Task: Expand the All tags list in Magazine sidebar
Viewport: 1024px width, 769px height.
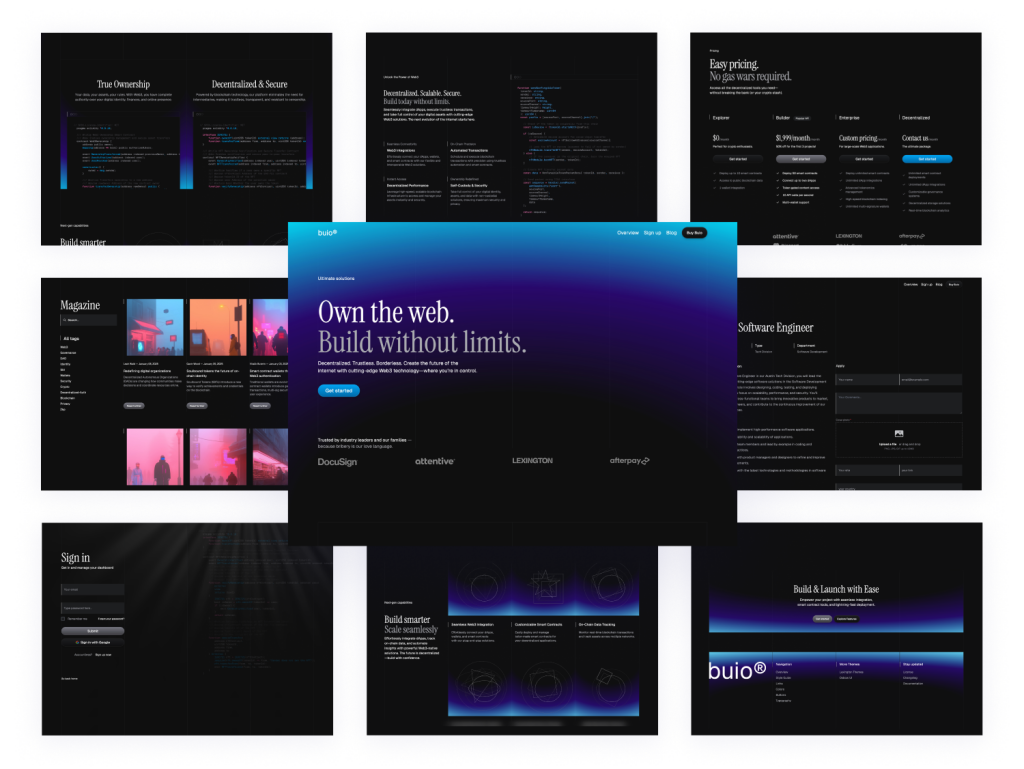Action: pyautogui.click(x=70, y=338)
